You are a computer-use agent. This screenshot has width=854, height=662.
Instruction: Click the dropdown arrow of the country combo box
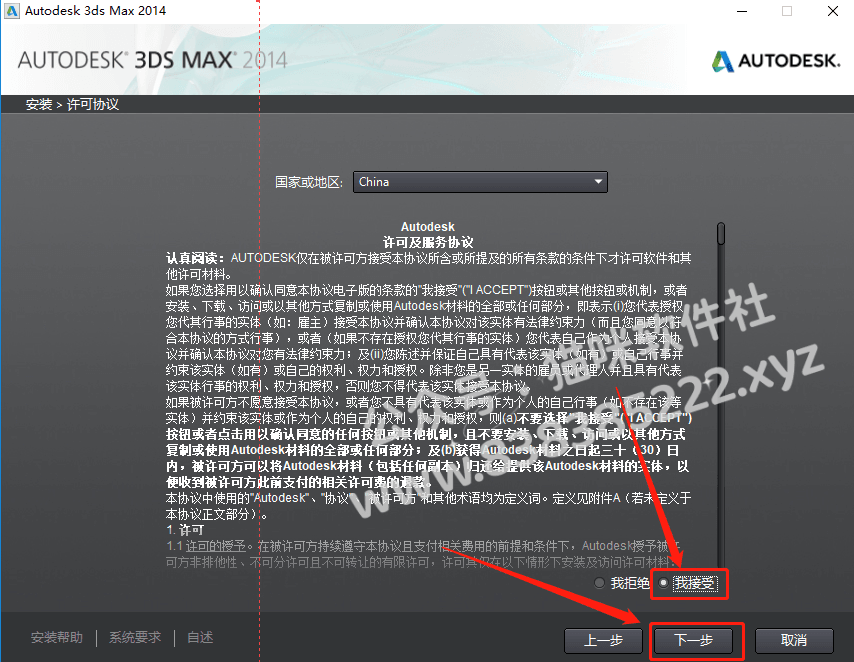click(x=598, y=181)
